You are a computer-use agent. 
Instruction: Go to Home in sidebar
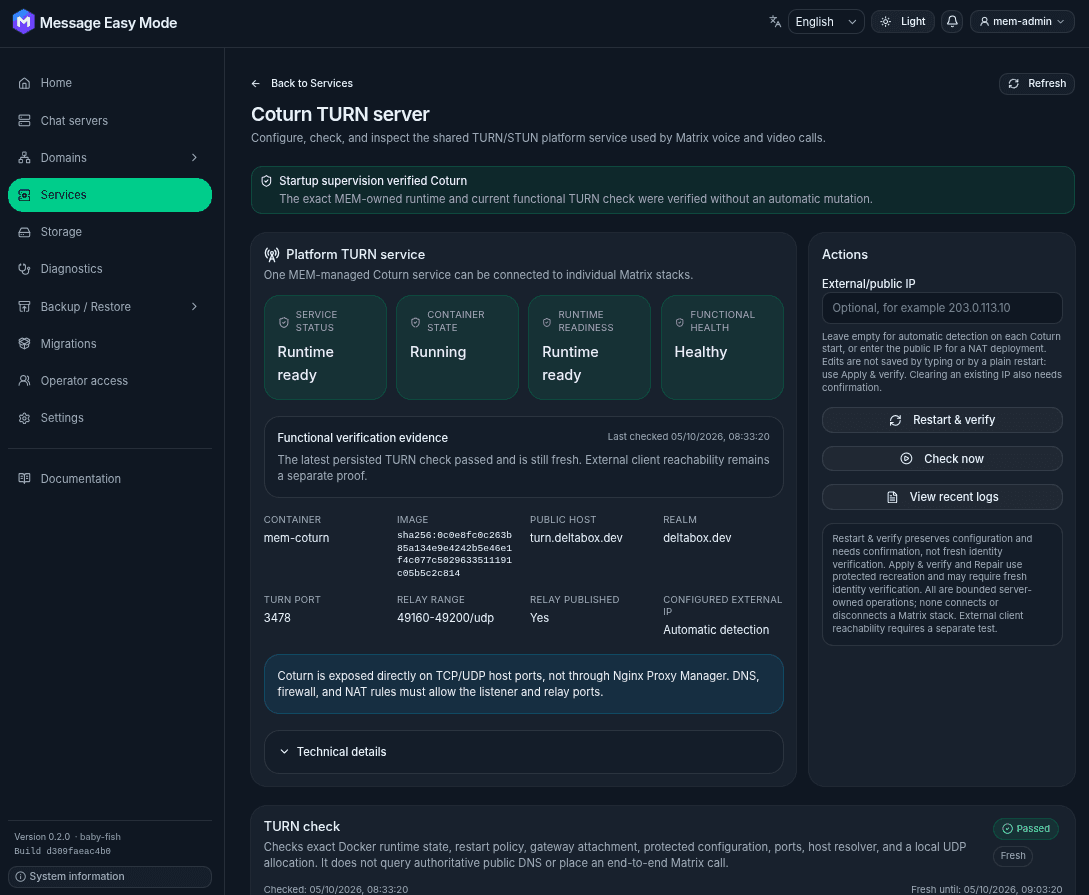coord(110,83)
